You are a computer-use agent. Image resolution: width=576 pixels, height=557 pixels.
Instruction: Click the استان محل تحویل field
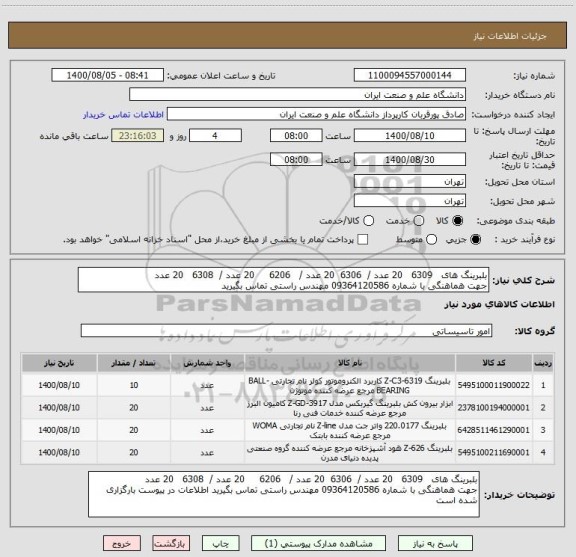pyautogui.click(x=410, y=182)
